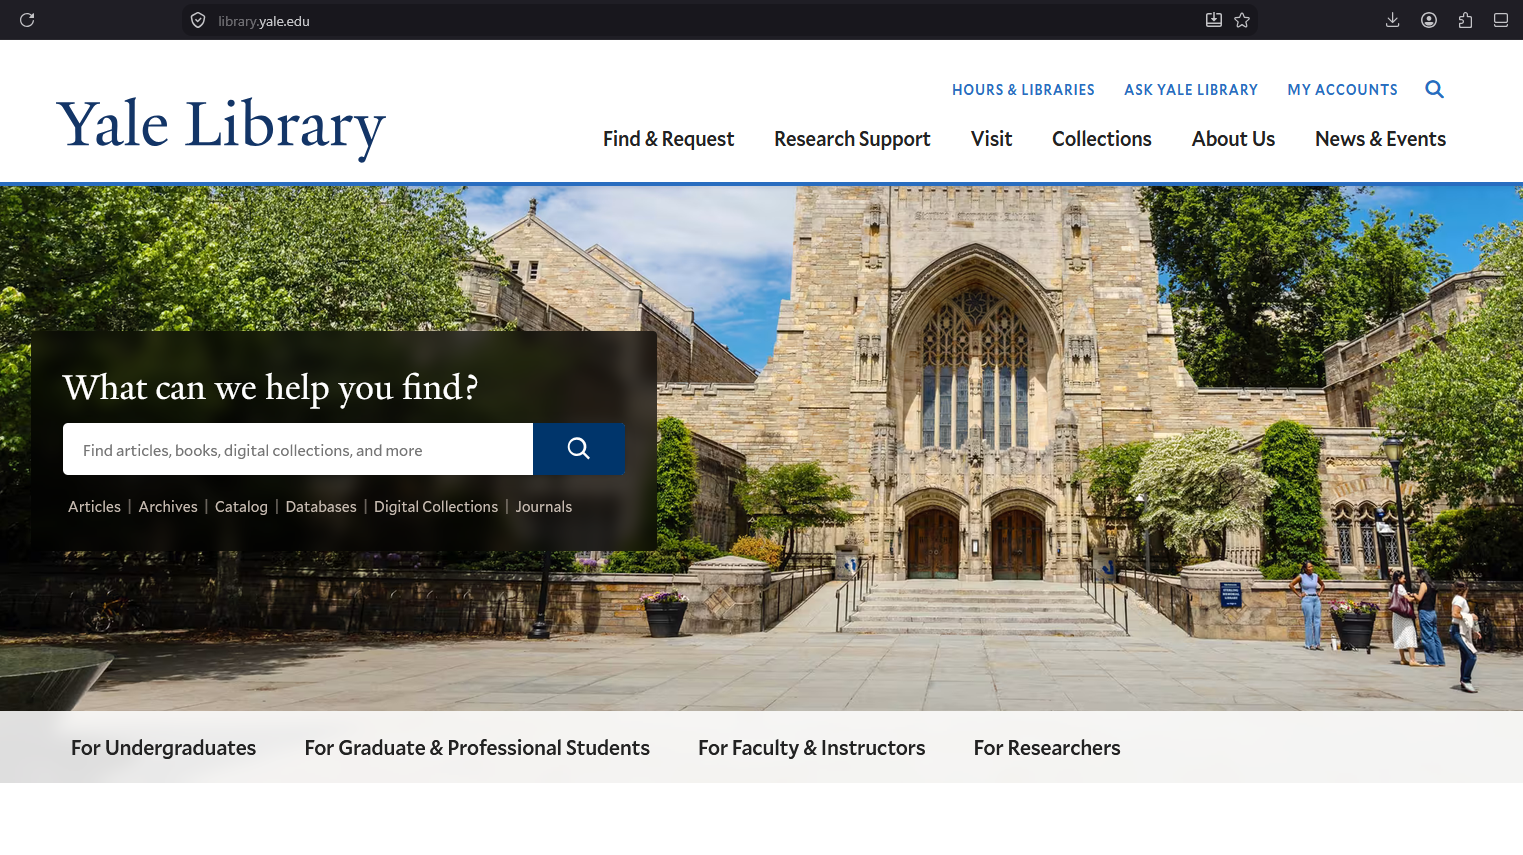Open My Accounts link

tap(1342, 90)
